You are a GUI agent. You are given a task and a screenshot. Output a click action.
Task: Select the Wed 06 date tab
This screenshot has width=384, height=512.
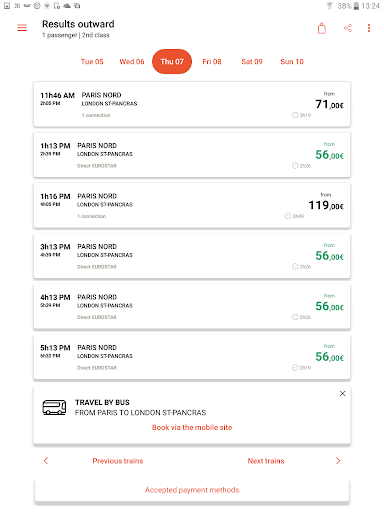[x=132, y=62]
